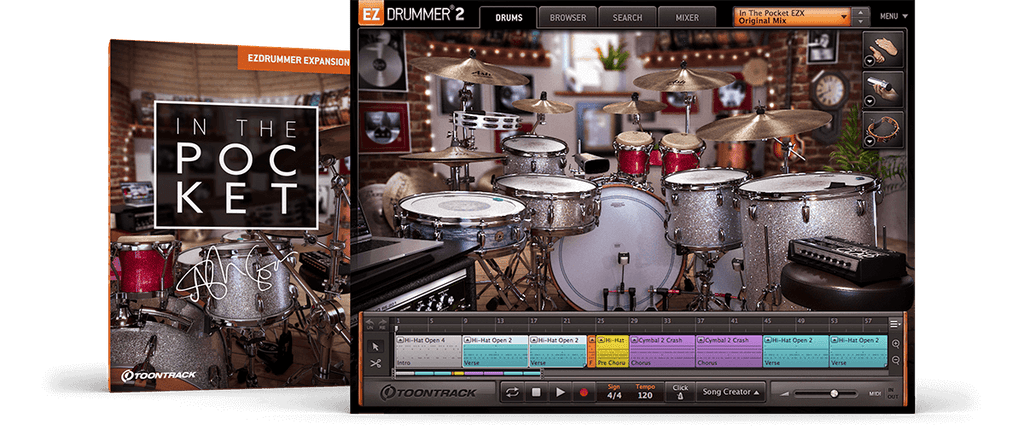This screenshot has width=1024, height=441.
Task: Select the scissors split tool
Action: tap(376, 363)
